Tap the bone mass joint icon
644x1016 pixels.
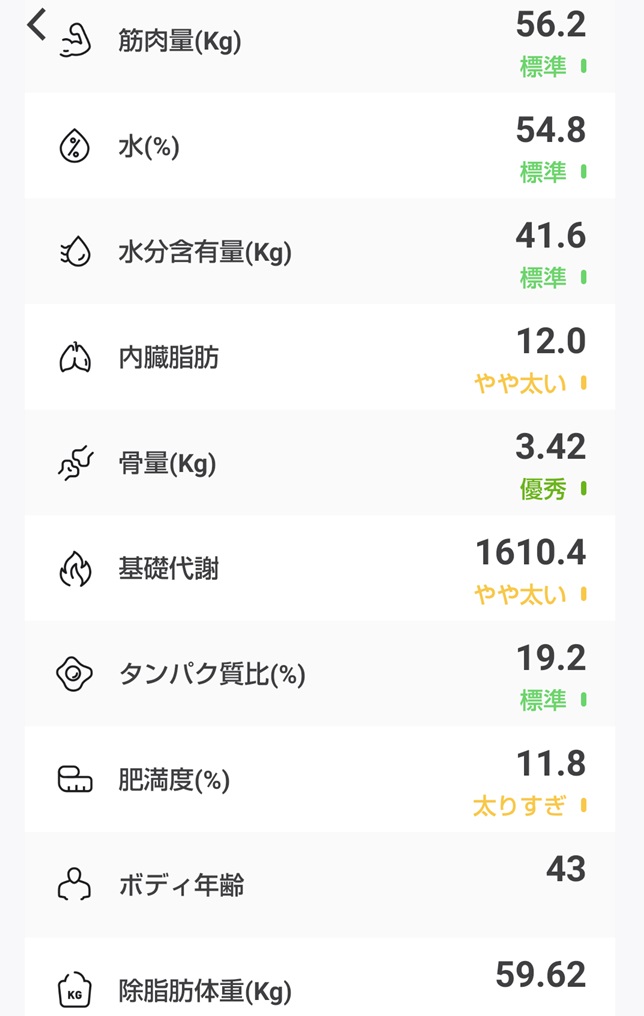[75, 463]
